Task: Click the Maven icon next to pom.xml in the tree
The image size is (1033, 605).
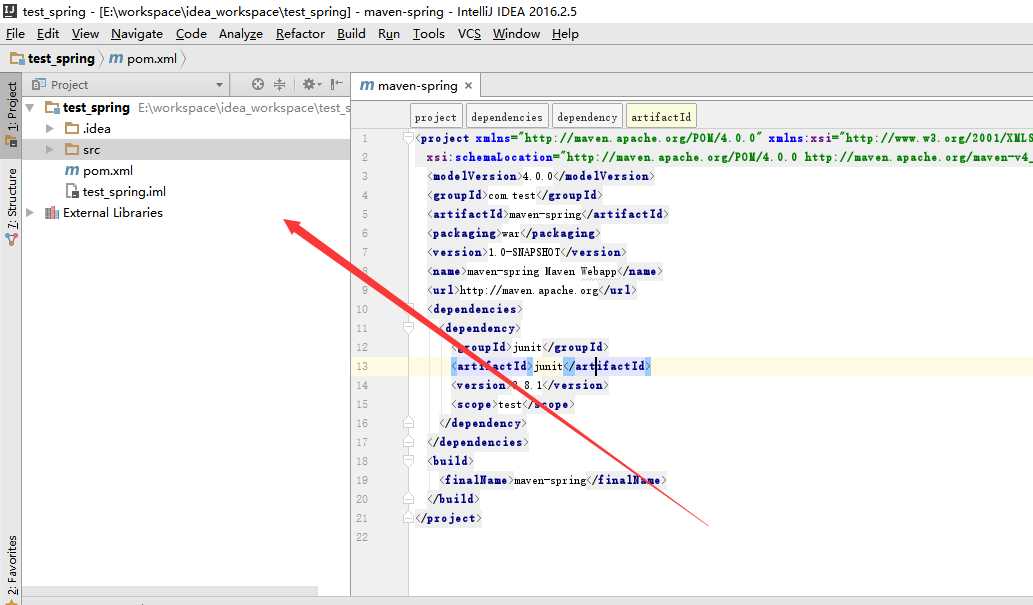Action: (72, 171)
